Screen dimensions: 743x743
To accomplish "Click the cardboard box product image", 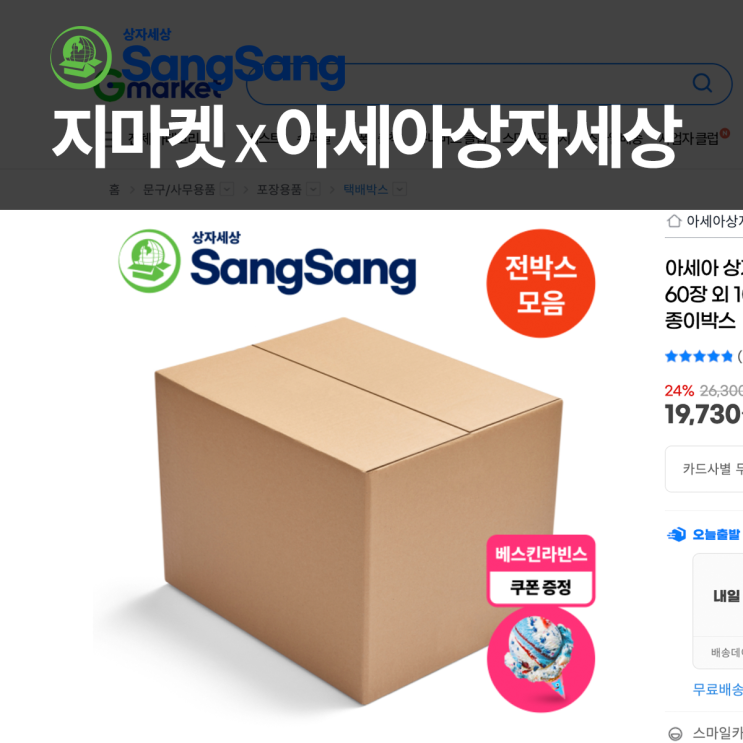I will (x=359, y=511).
